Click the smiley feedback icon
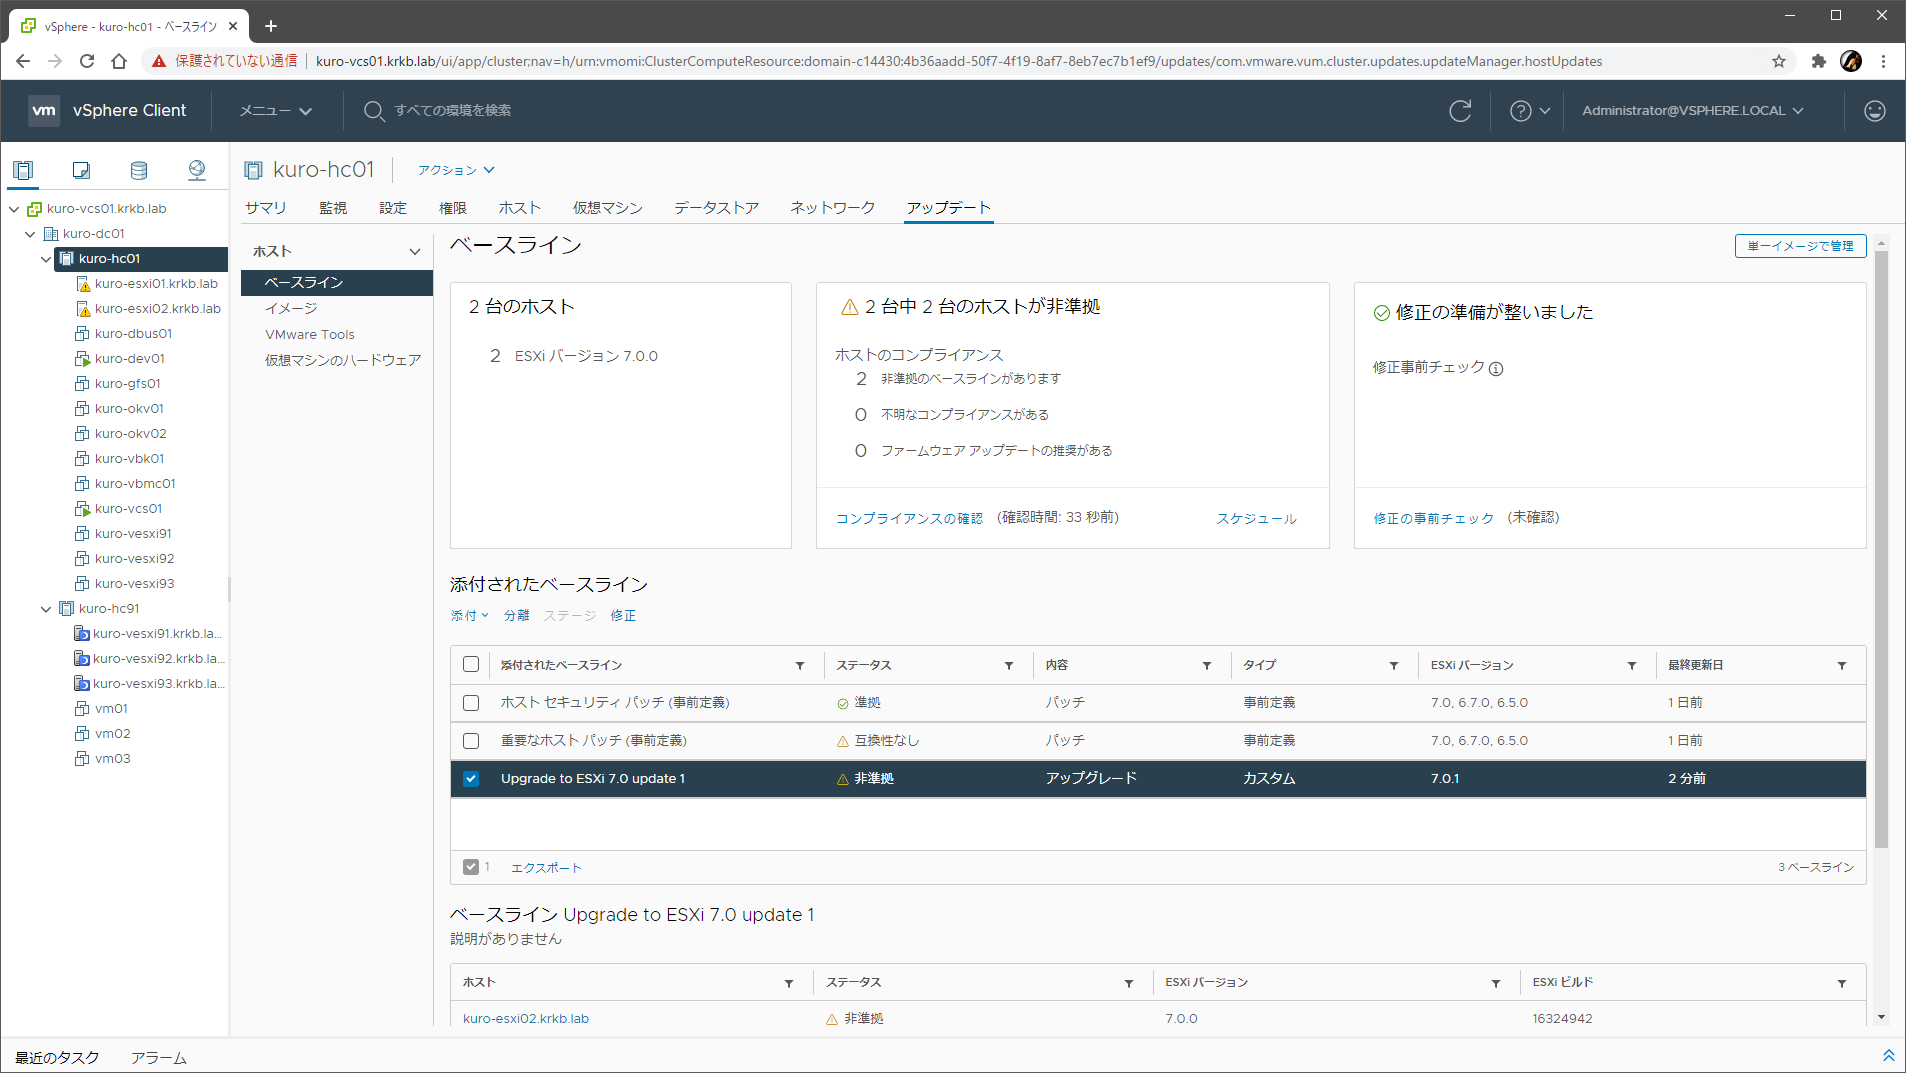Screen dimensions: 1906x1073 (1874, 111)
